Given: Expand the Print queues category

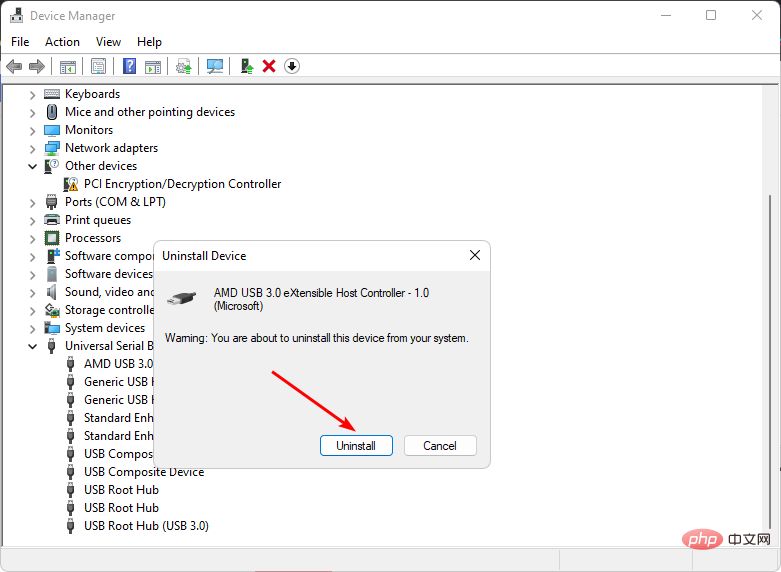Looking at the screenshot, I should [32, 221].
